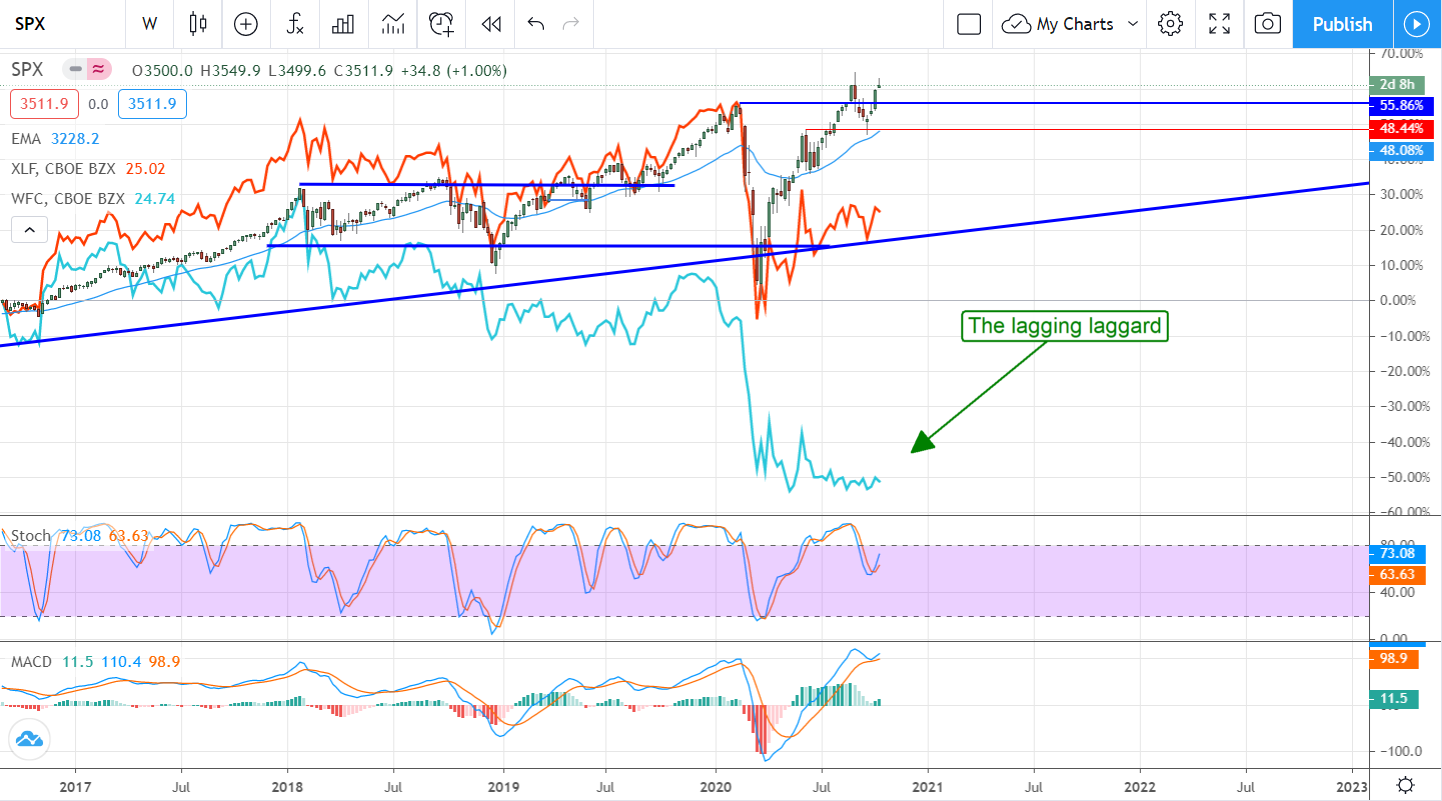Screen dimensions: 1442x801
Task: Click the red 48.44% price scale label
Action: [x=1401, y=129]
